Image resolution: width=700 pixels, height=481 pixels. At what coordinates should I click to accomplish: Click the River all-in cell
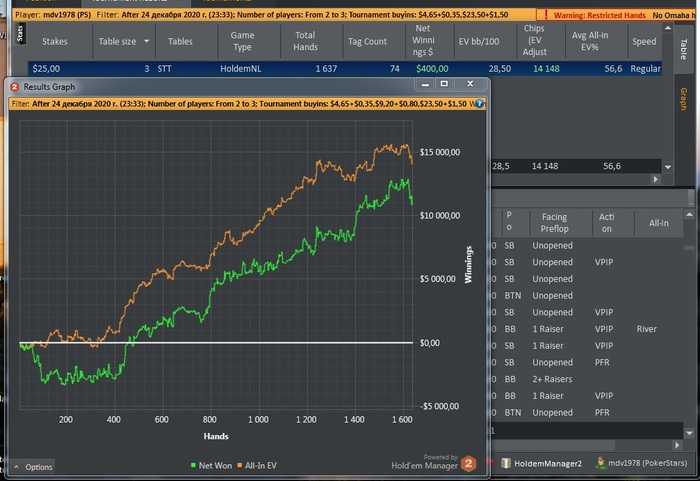(646, 329)
